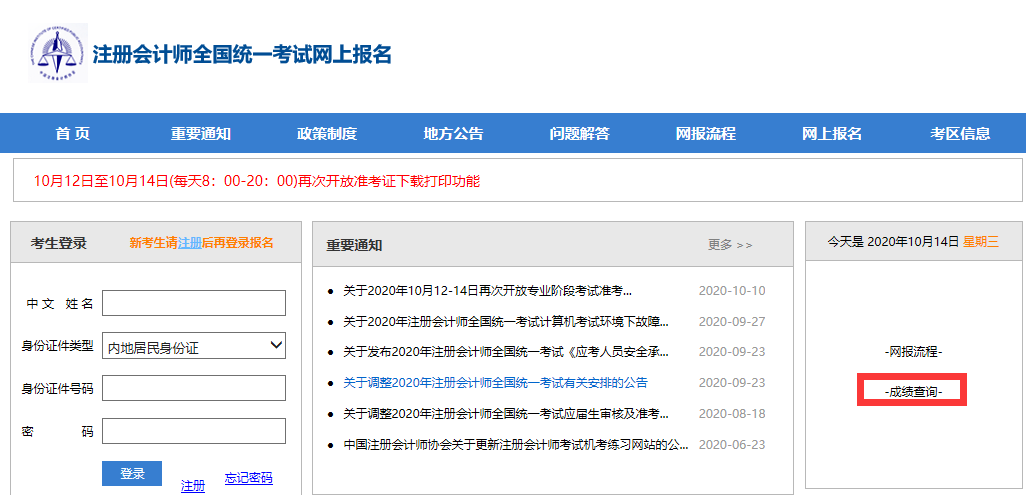Viewport: 1026px width, 495px height.
Task: Open the 首页 navigation menu item
Action: click(73, 134)
